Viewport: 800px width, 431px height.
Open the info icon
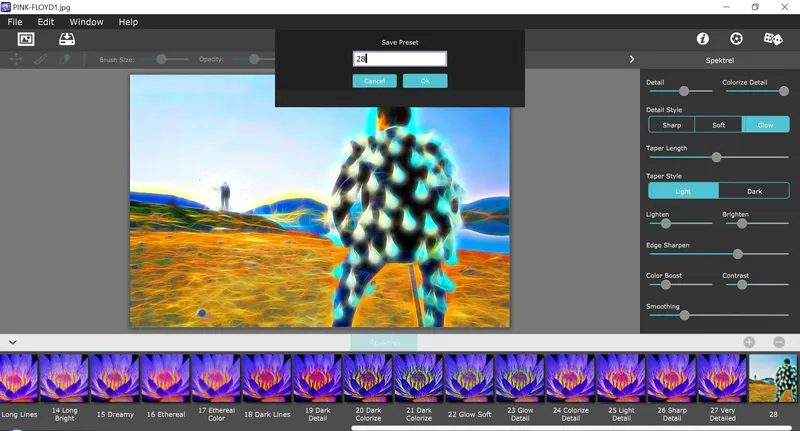(703, 39)
